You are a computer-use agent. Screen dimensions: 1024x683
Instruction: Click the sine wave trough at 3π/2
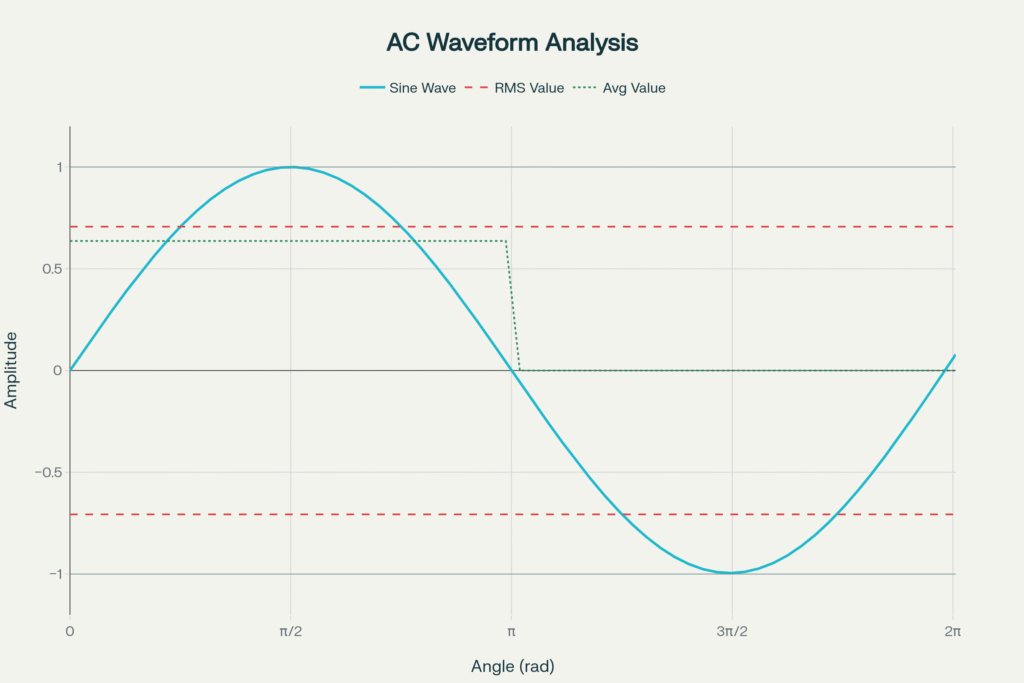(x=732, y=573)
